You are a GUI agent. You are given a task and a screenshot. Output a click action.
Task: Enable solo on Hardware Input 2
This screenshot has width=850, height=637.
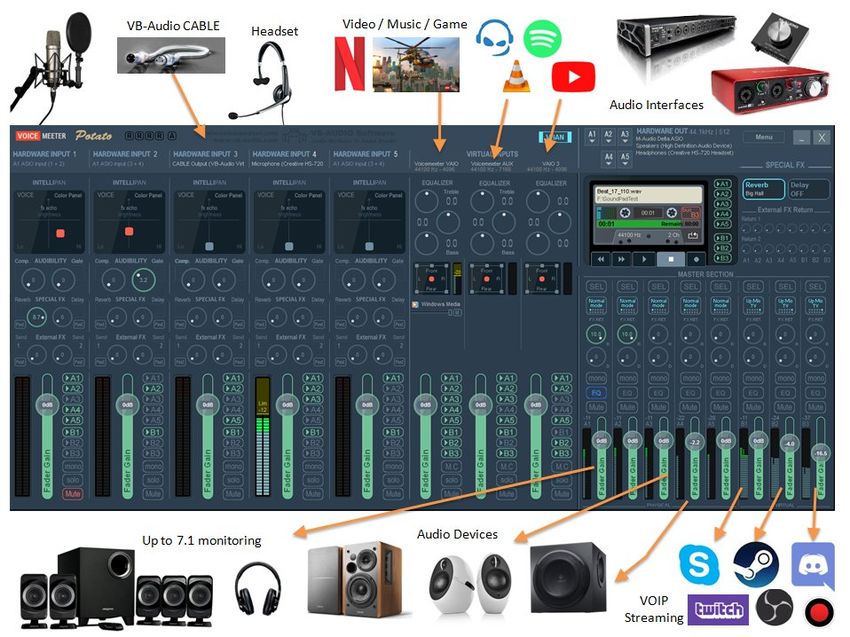click(153, 480)
